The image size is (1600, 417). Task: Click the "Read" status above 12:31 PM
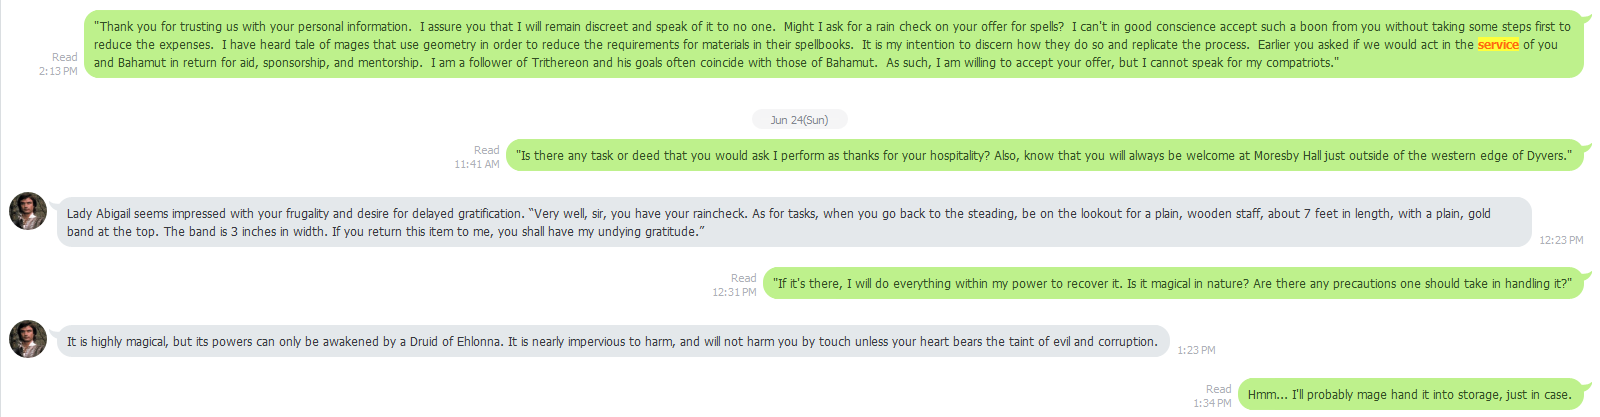coord(743,278)
